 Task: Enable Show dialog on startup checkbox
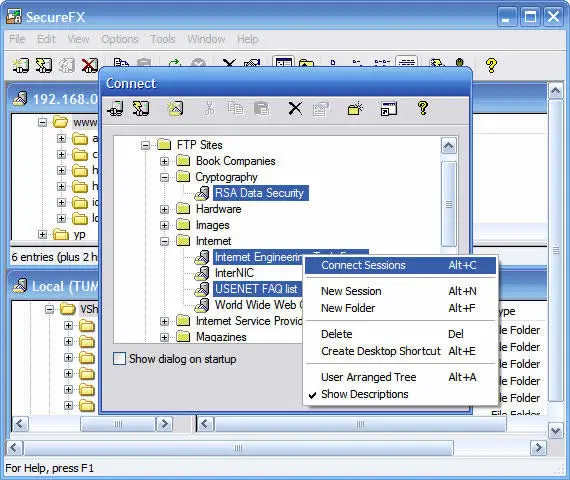pos(119,359)
